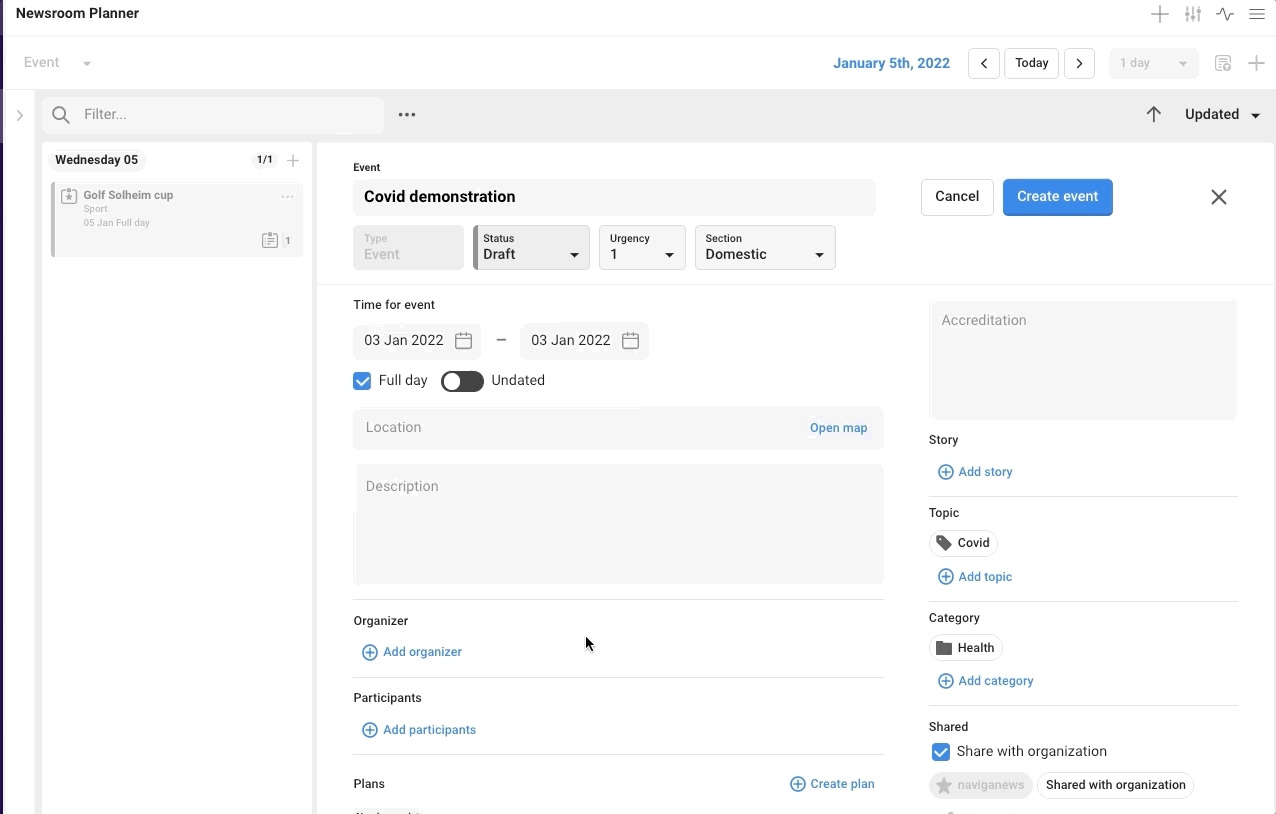Open the Urgency dropdown
The width and height of the screenshot is (1276, 814).
(x=642, y=248)
